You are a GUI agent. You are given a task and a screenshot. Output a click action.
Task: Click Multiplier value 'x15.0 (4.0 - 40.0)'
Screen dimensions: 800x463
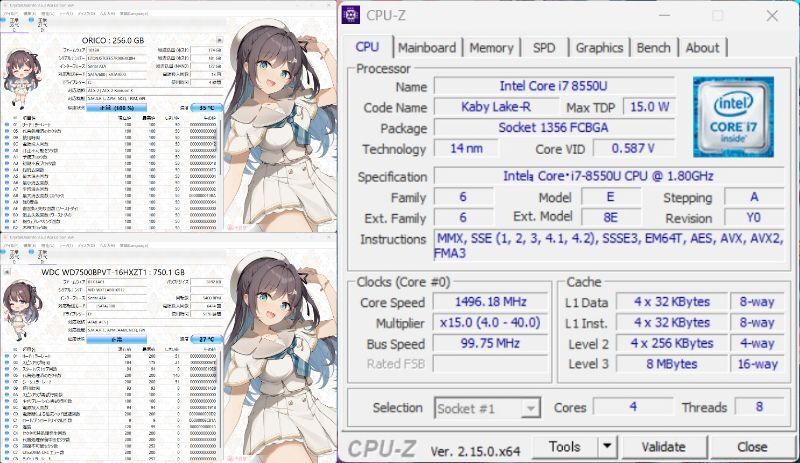coord(491,323)
